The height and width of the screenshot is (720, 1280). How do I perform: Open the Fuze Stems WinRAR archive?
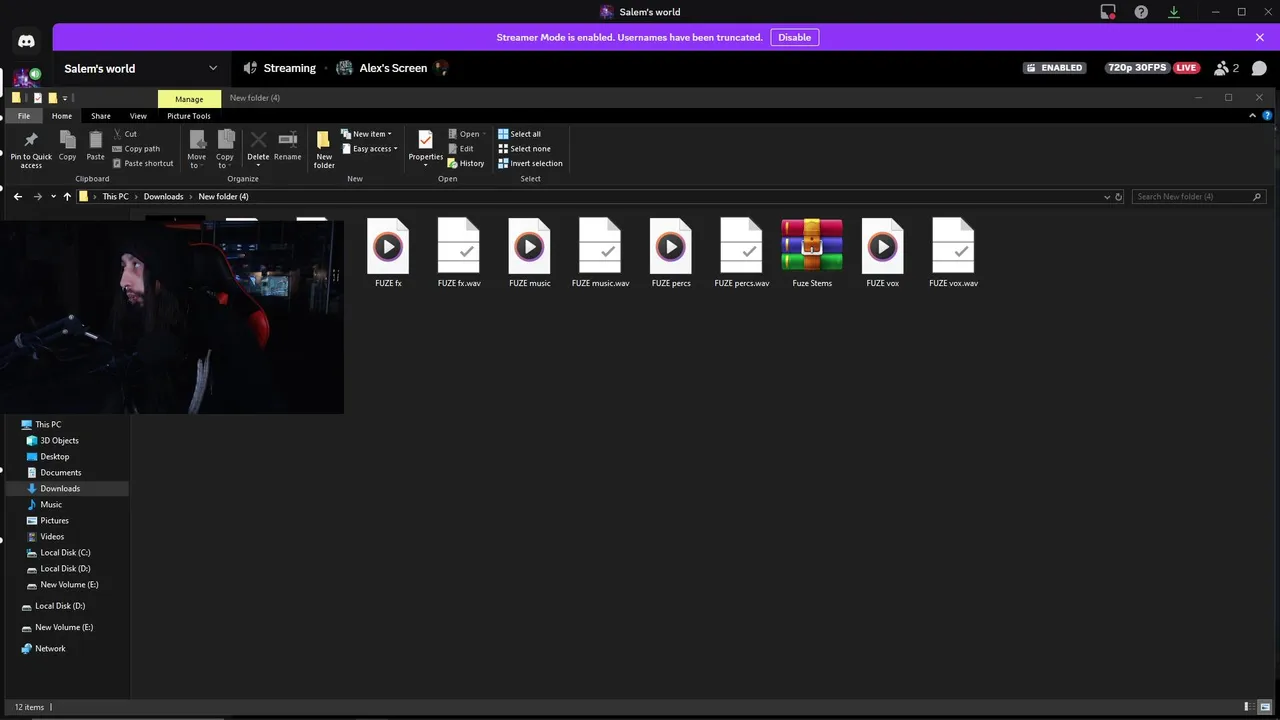tap(812, 253)
